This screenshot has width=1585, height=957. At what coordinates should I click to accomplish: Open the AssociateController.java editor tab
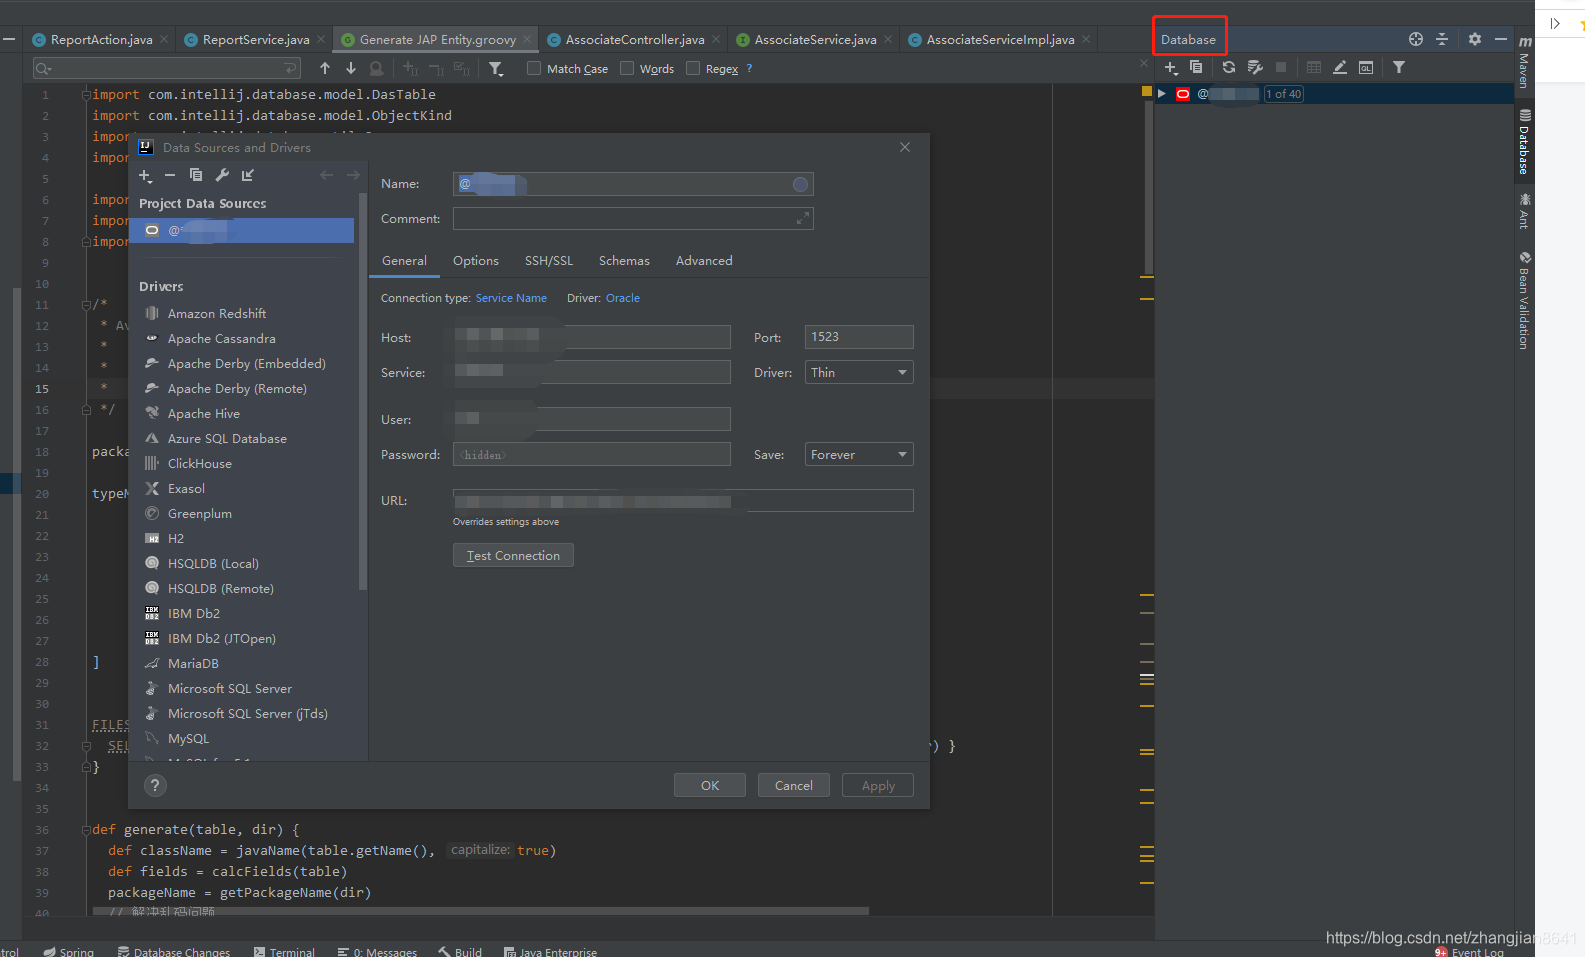click(x=635, y=40)
